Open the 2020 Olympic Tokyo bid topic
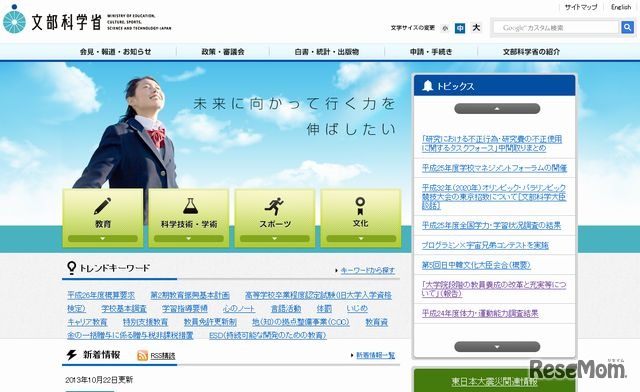Viewport: 640px width, 392px height. [x=494, y=197]
